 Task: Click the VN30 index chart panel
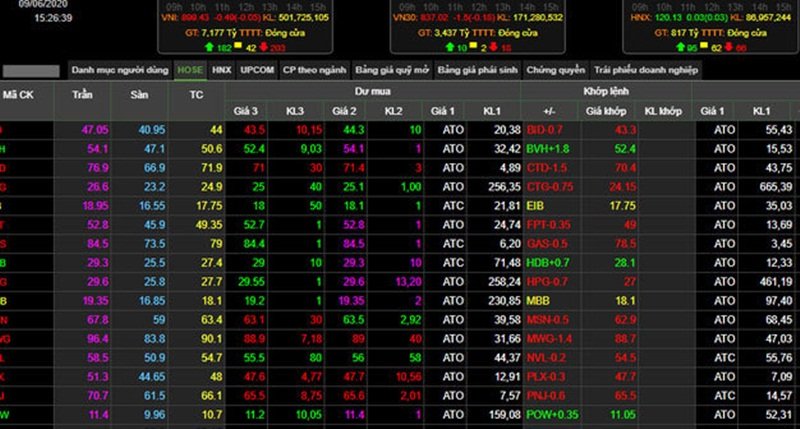(x=478, y=27)
